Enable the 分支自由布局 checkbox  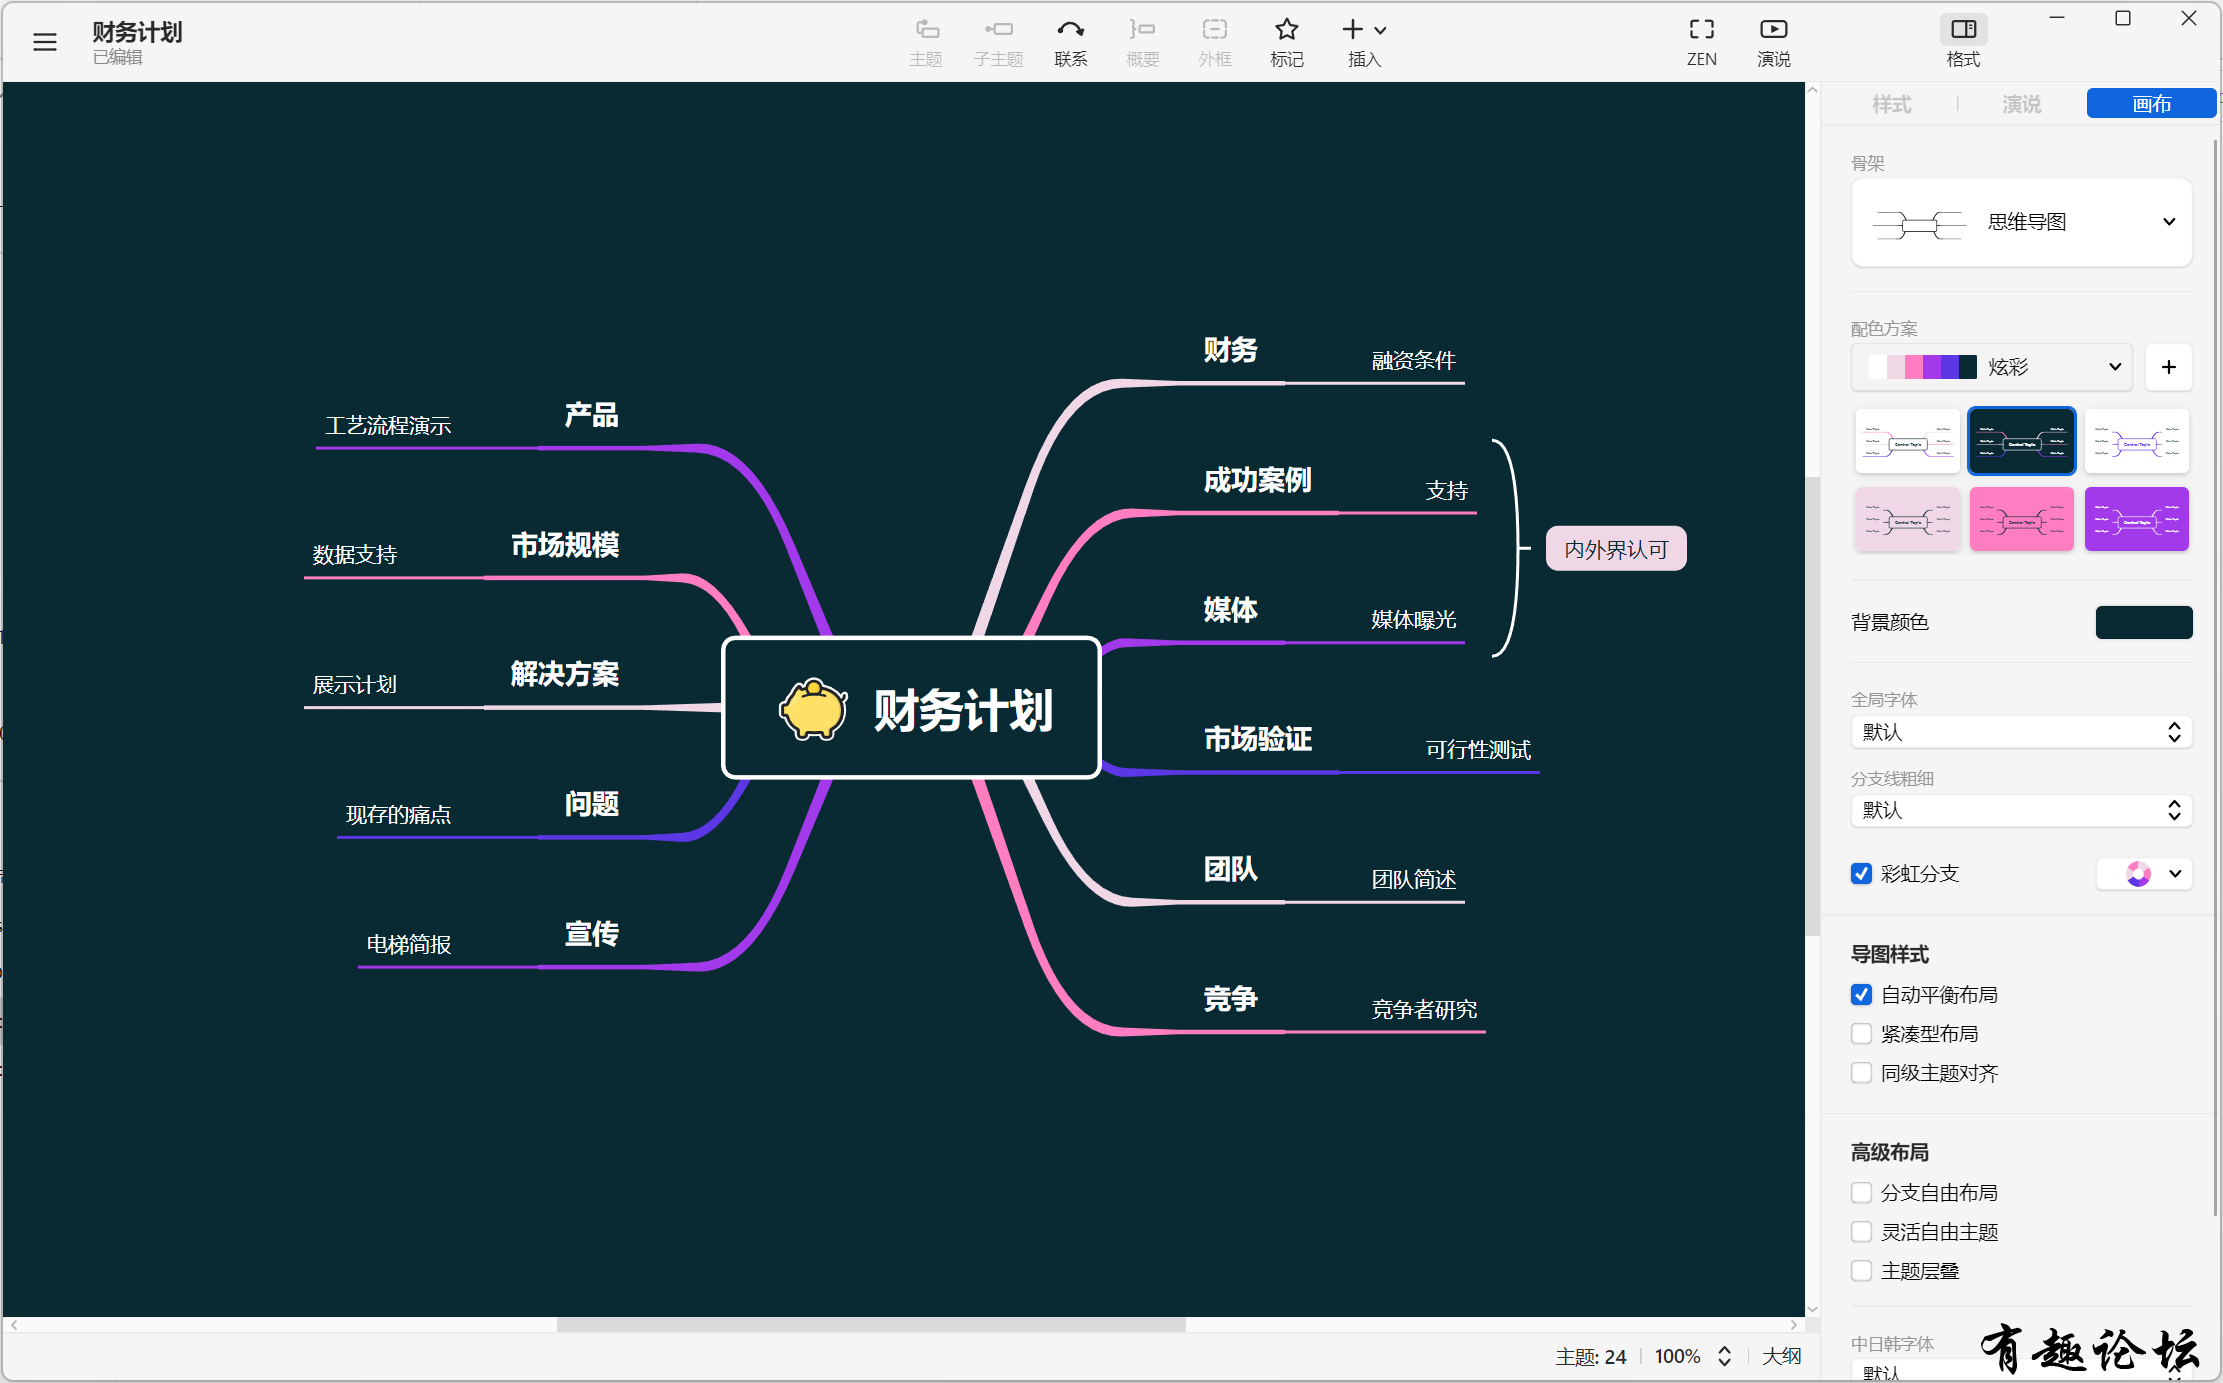[x=1861, y=1193]
